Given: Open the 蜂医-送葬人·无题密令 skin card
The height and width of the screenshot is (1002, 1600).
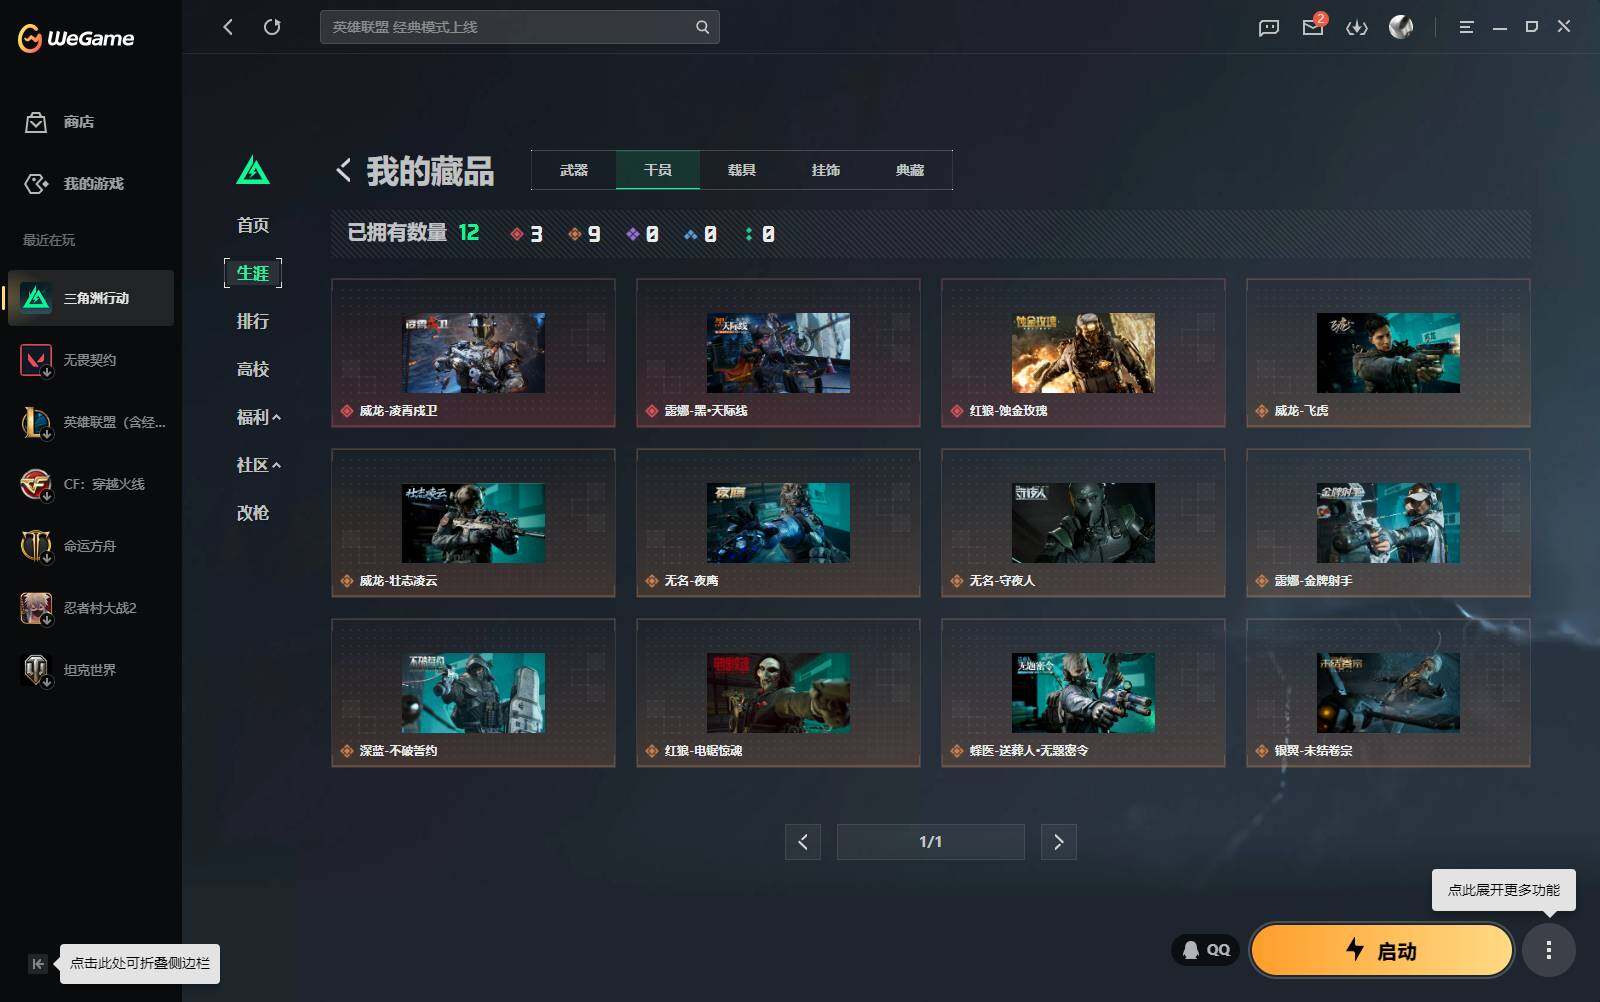Looking at the screenshot, I should [1083, 693].
